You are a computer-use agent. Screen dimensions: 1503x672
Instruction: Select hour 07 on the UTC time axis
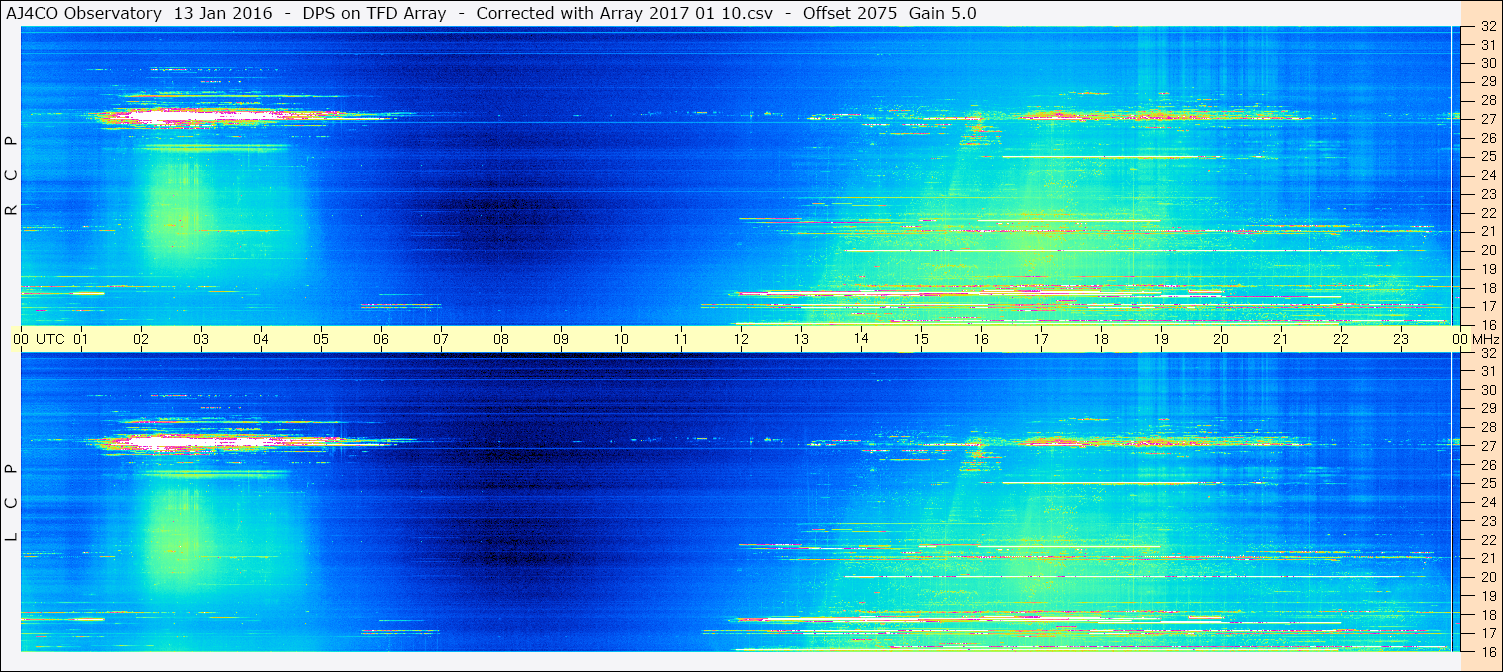(441, 339)
